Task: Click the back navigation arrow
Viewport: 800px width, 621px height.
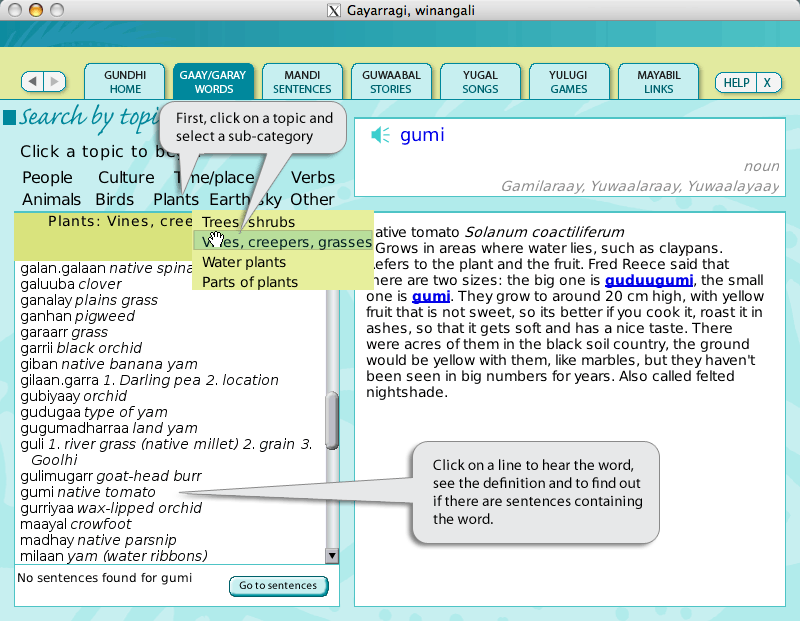Action: point(33,82)
